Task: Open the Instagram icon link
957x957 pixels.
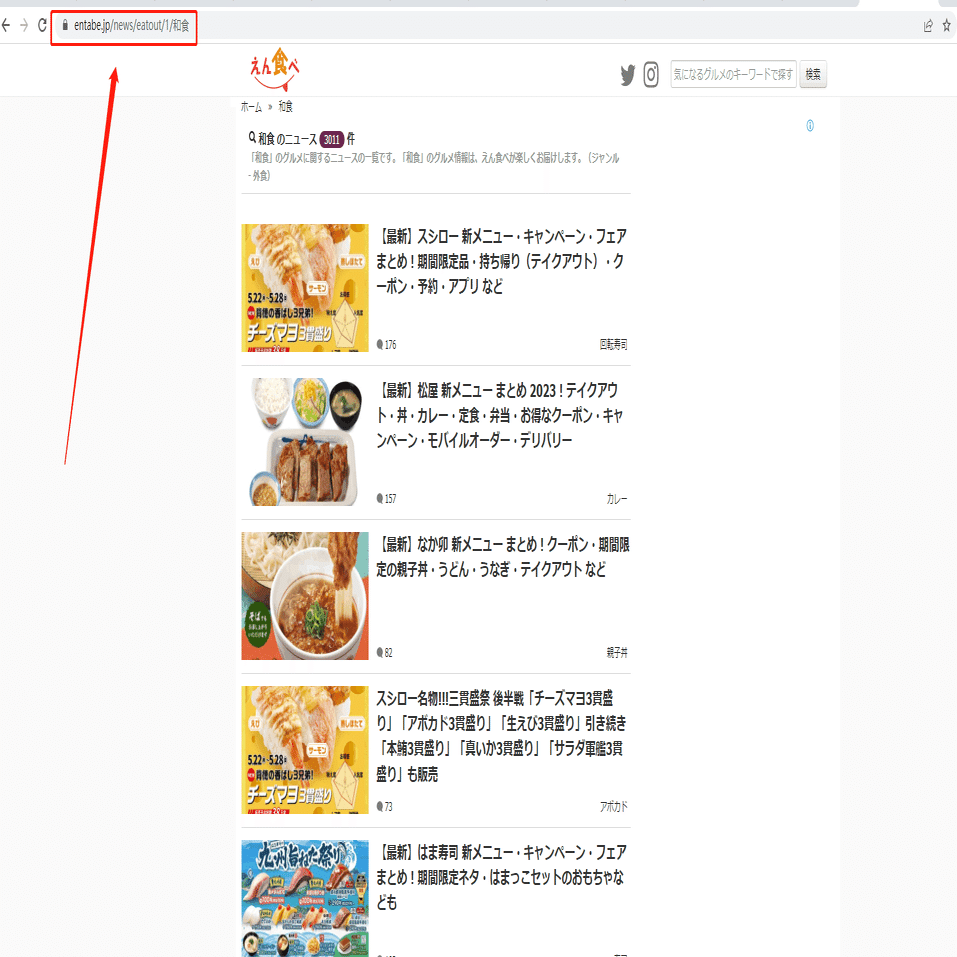Action: coord(651,75)
